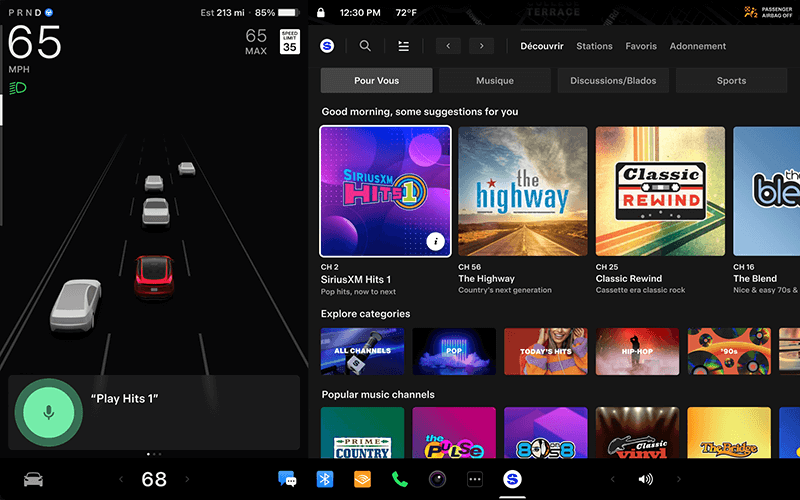
Task: Select the Musique filter button
Action: 494,81
